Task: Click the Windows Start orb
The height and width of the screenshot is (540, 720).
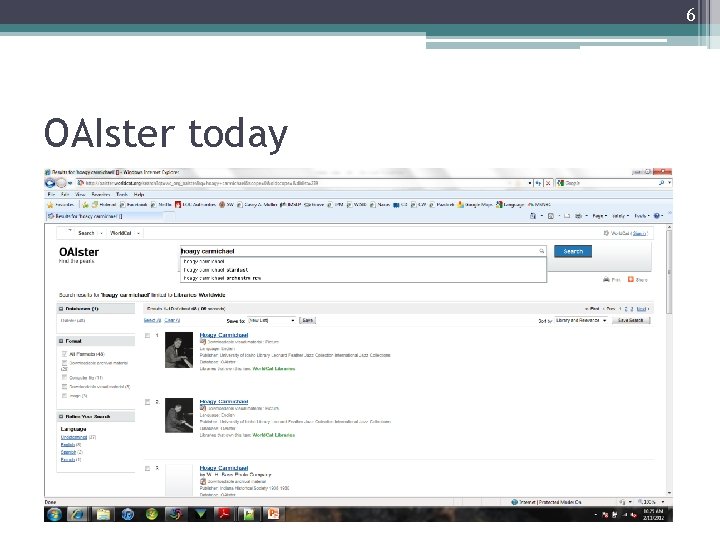Action: (x=55, y=514)
